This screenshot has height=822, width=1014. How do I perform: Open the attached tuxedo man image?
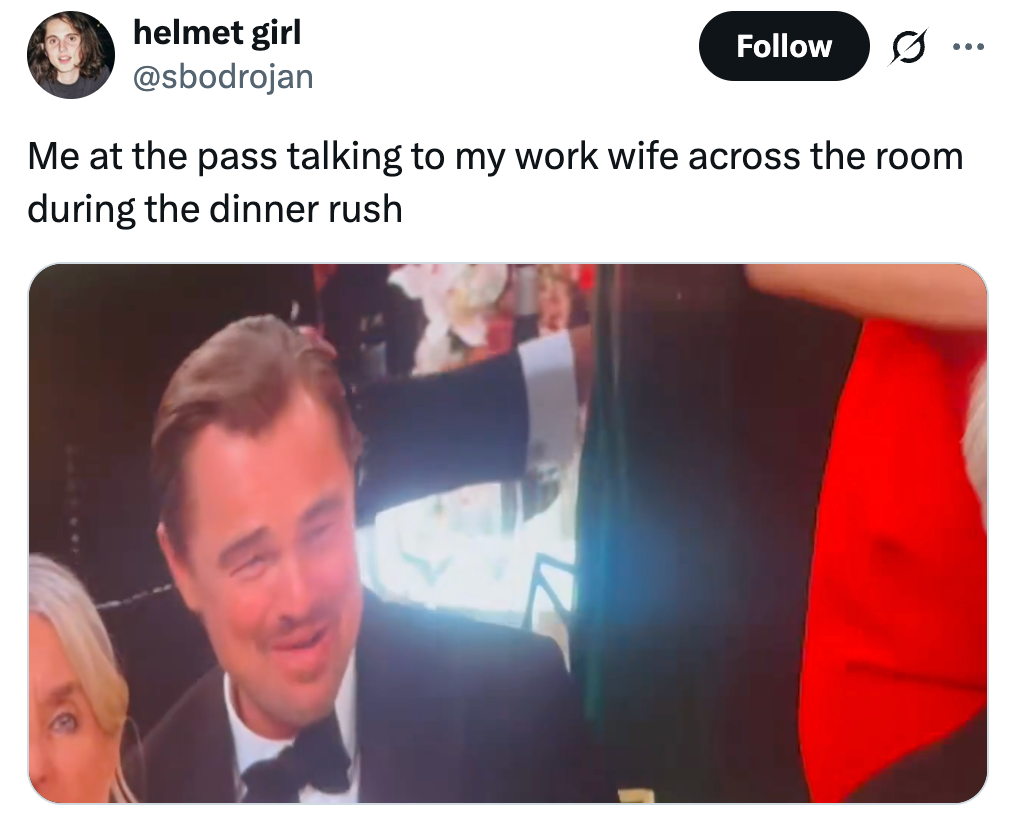click(x=508, y=533)
